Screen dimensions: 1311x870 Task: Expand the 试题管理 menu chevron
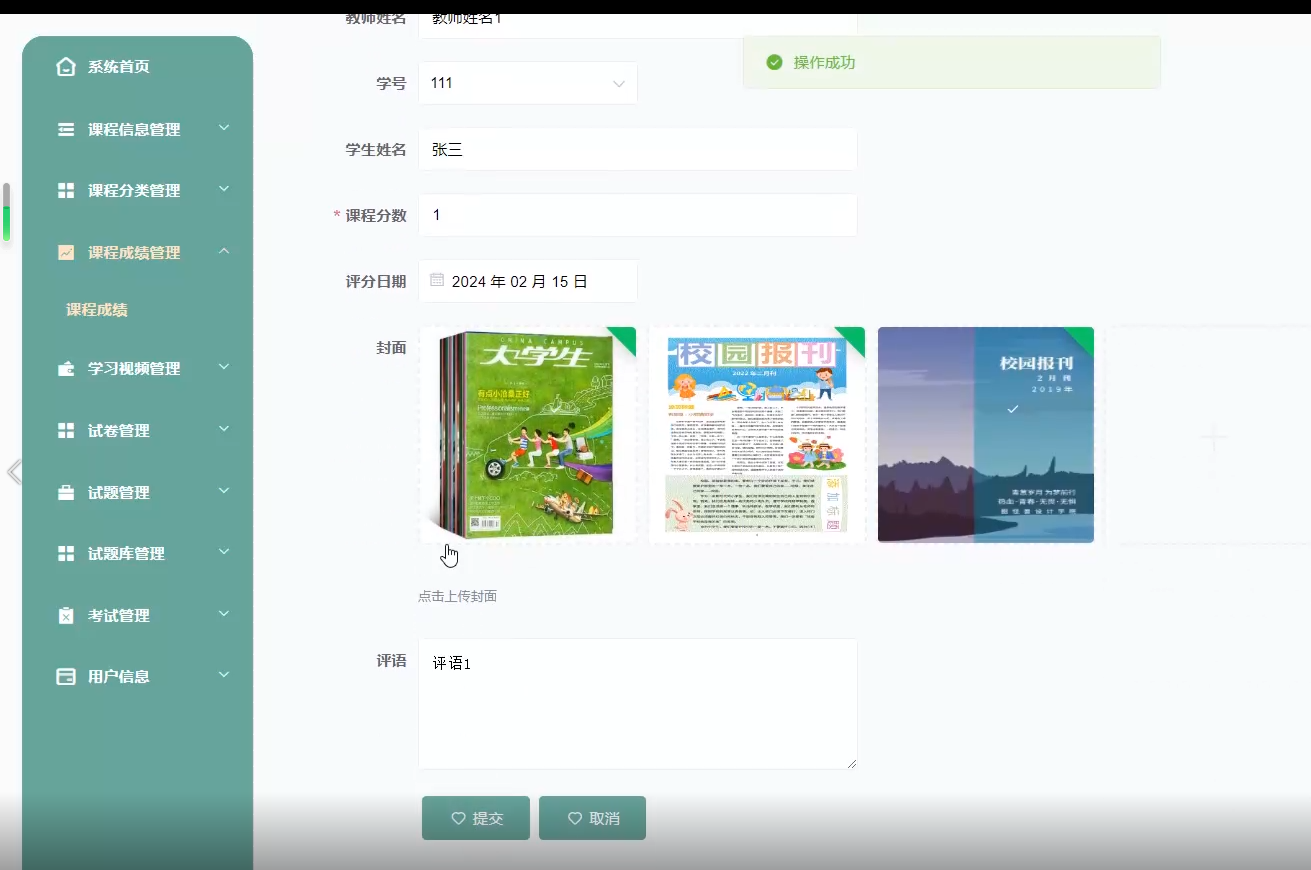point(224,492)
